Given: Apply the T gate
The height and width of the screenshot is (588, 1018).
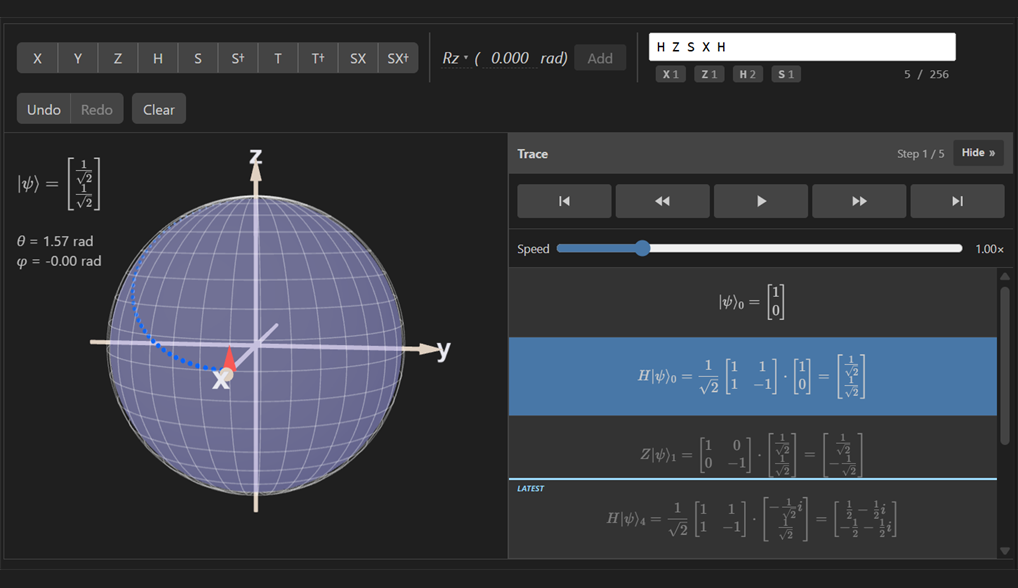Looking at the screenshot, I should [278, 58].
